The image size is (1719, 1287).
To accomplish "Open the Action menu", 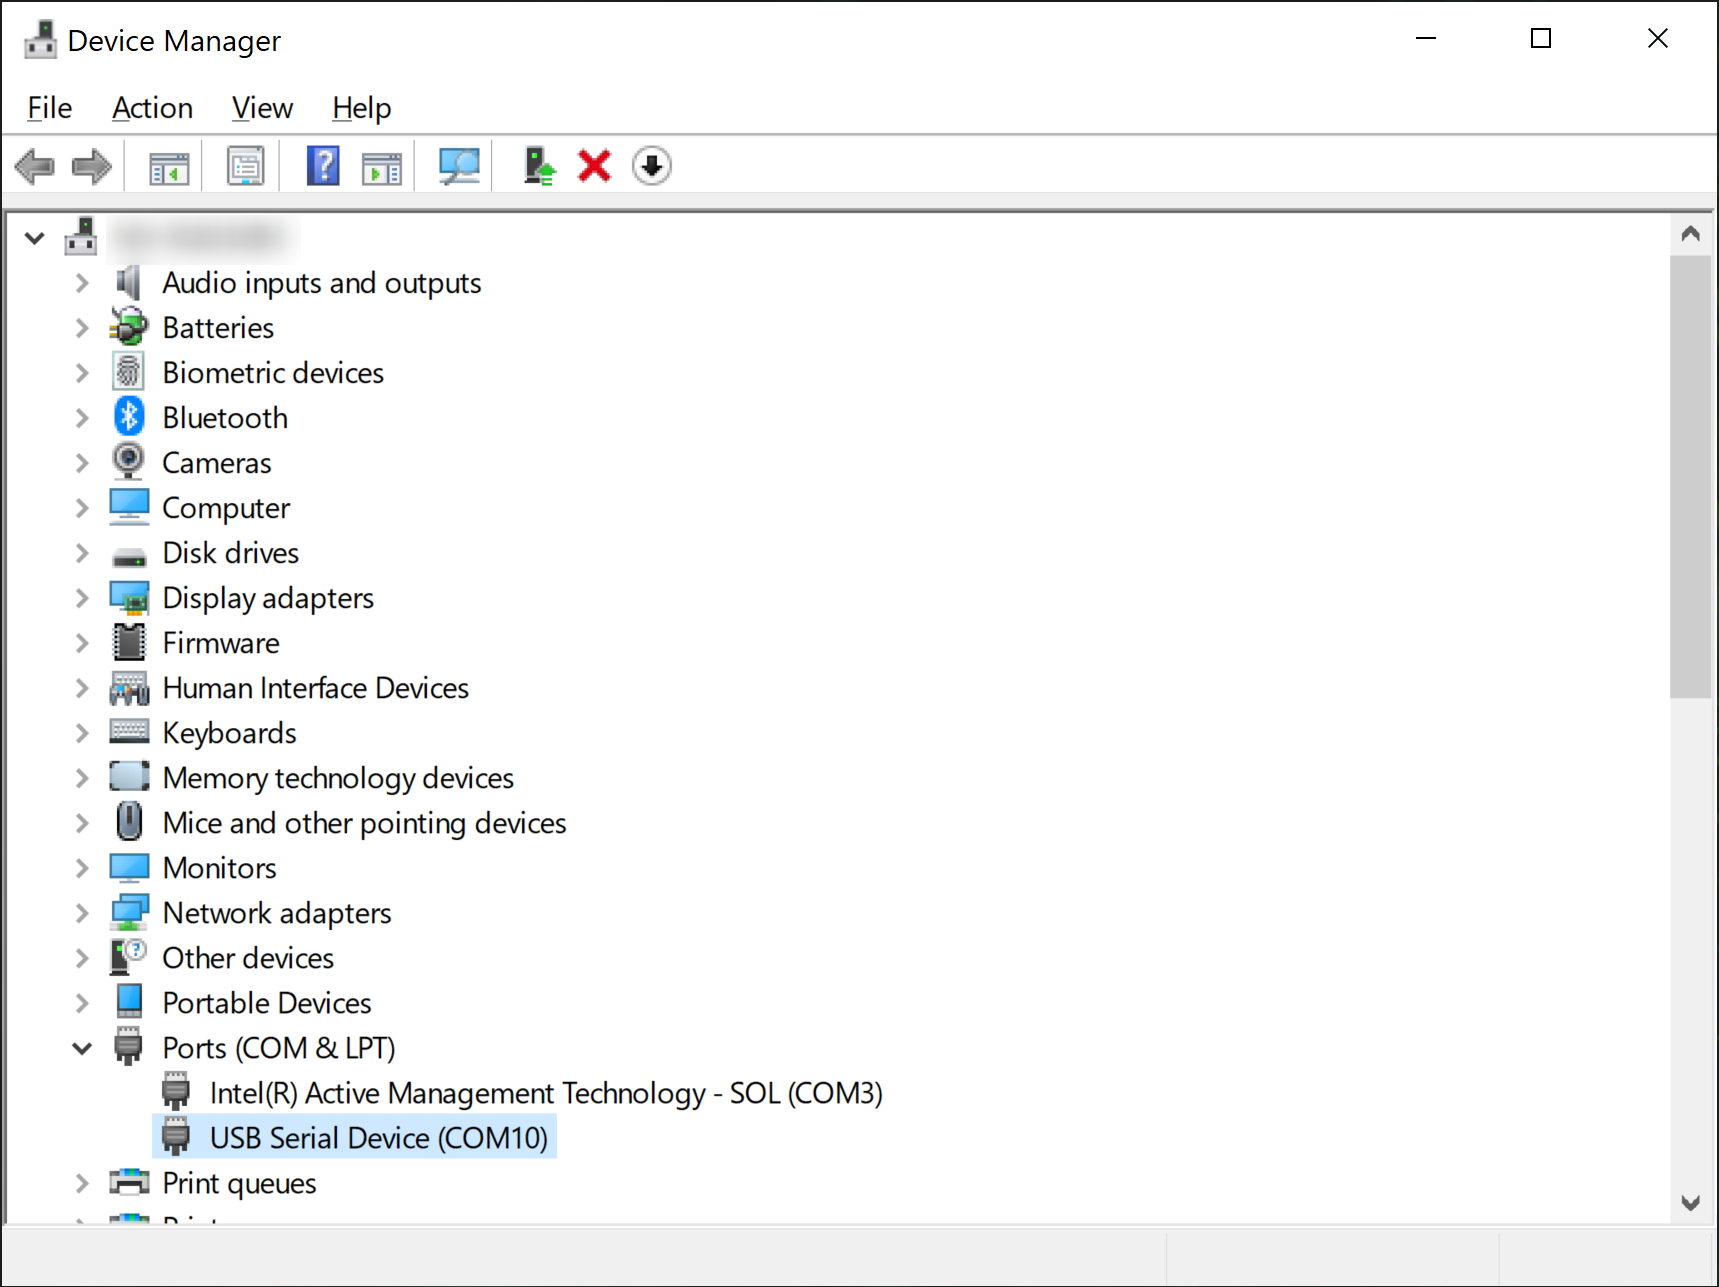I will click(152, 108).
